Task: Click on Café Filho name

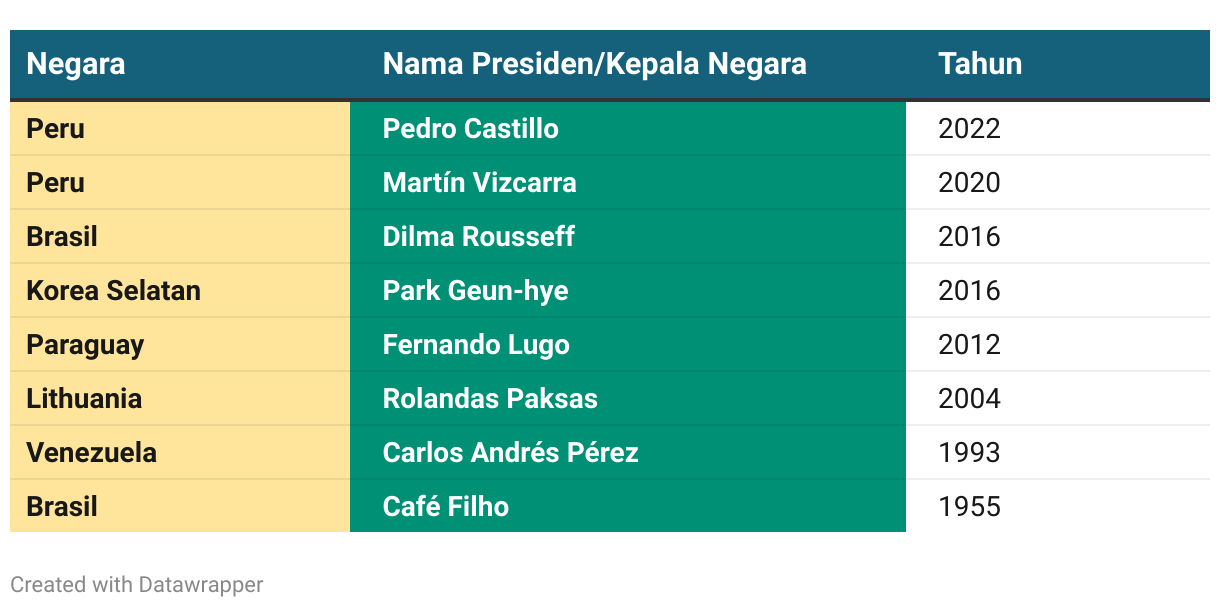Action: click(446, 507)
